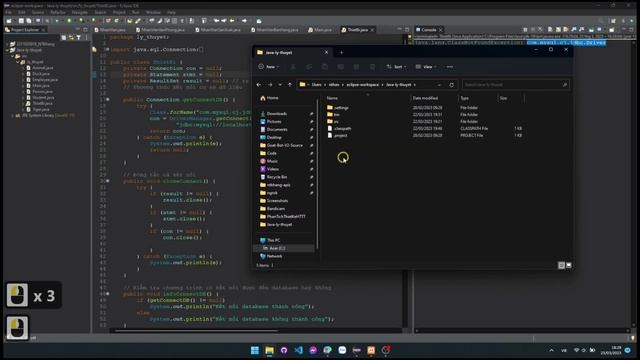Screen dimensions: 640x360
Task: Select the bin folder in file list
Action: coord(333,115)
